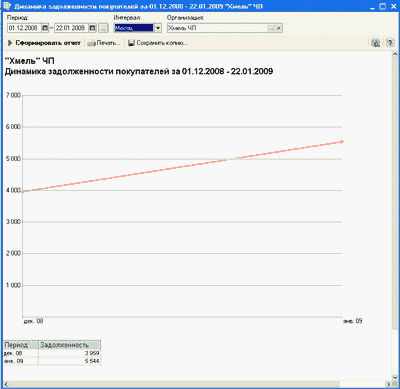Select table header Задолженность
The image size is (400, 389).
click(x=69, y=345)
